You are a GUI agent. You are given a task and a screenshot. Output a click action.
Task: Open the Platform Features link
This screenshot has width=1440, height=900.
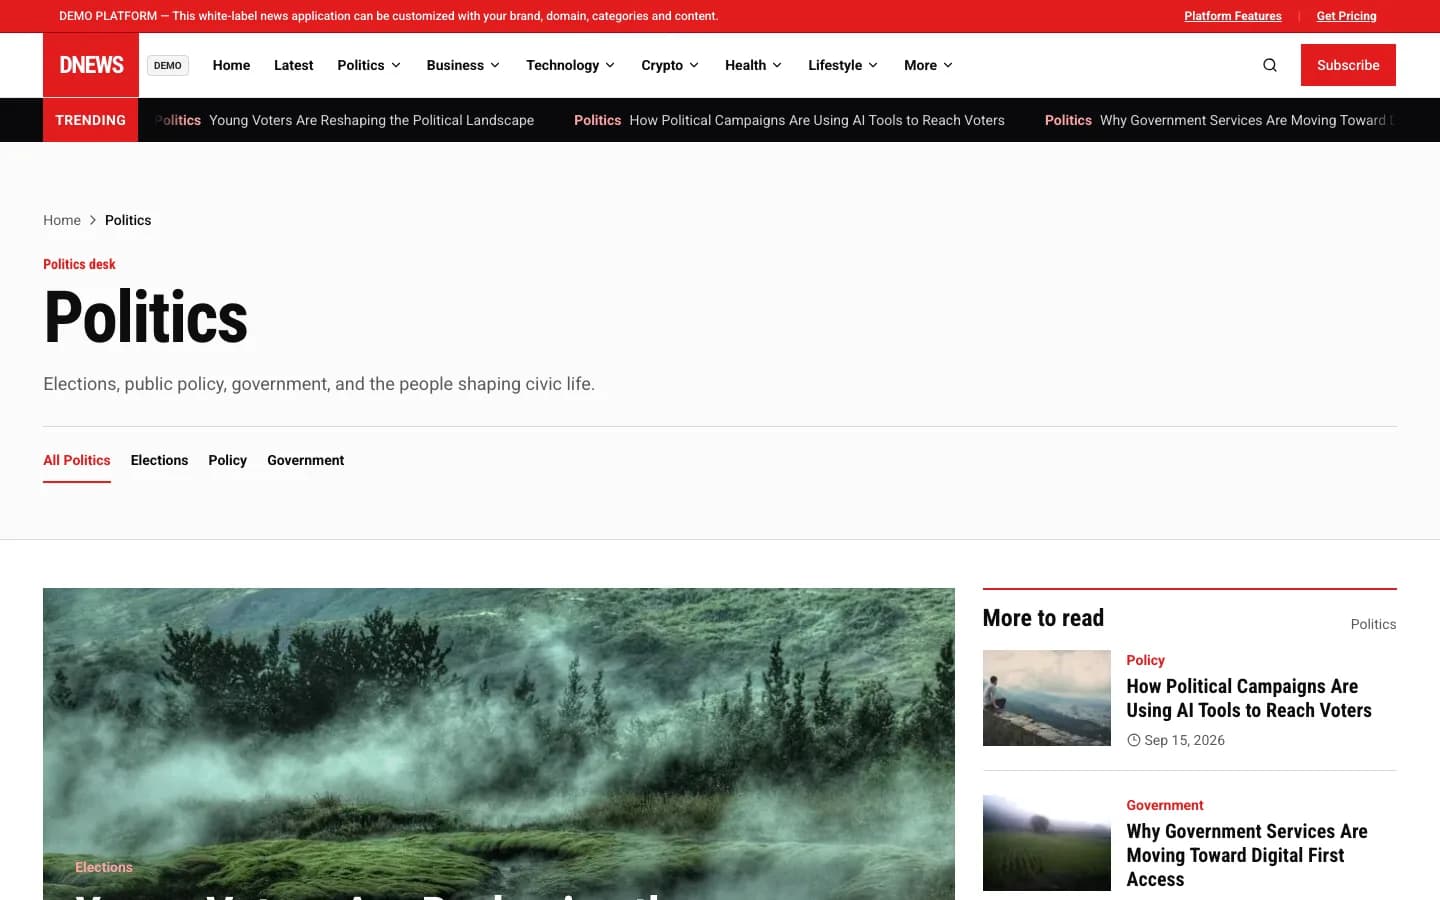[x=1233, y=16]
